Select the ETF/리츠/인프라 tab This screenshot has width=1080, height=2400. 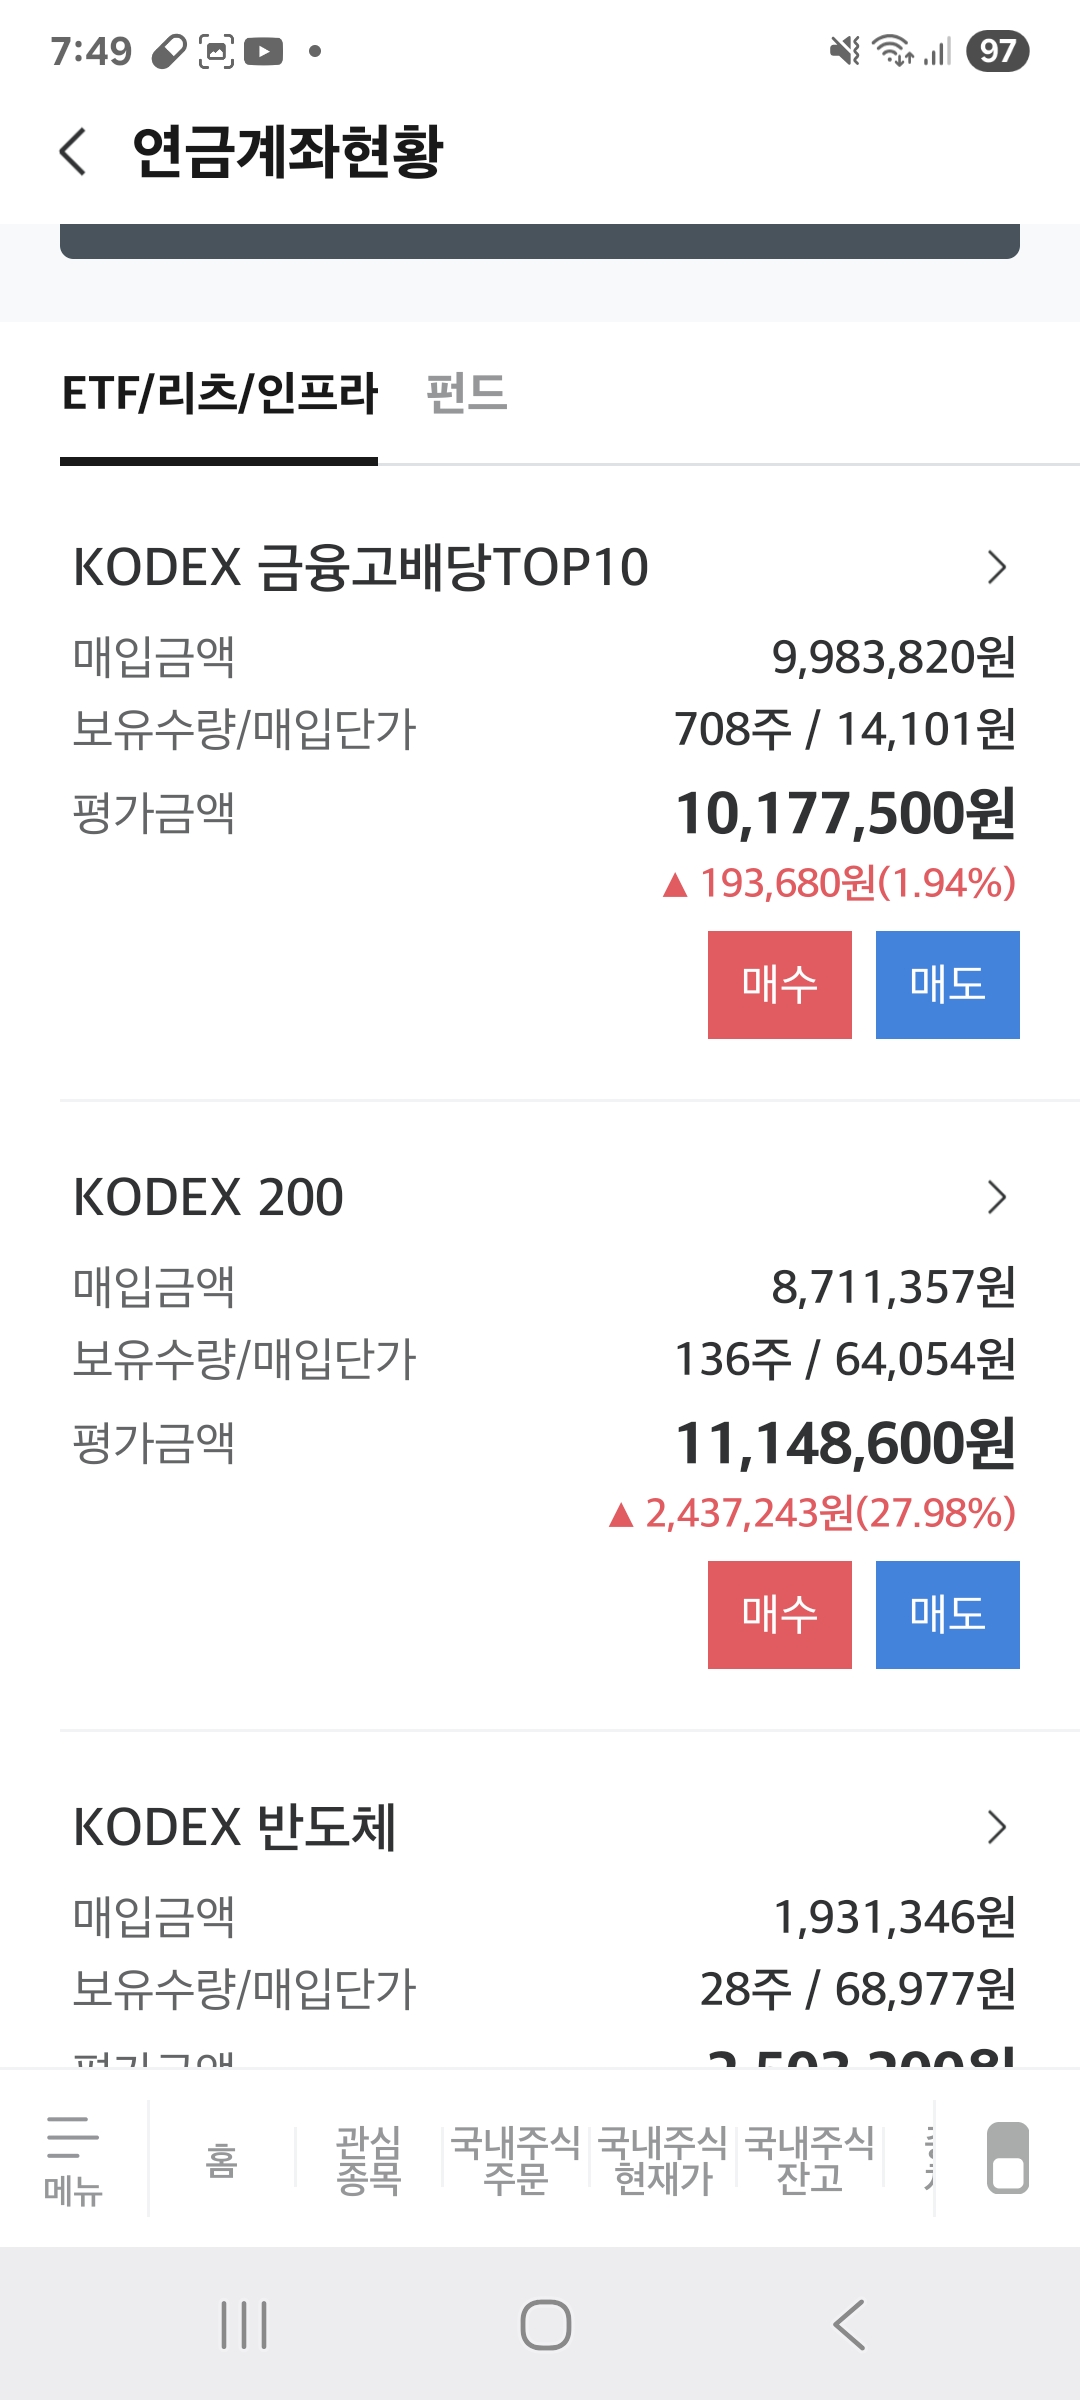coord(219,393)
